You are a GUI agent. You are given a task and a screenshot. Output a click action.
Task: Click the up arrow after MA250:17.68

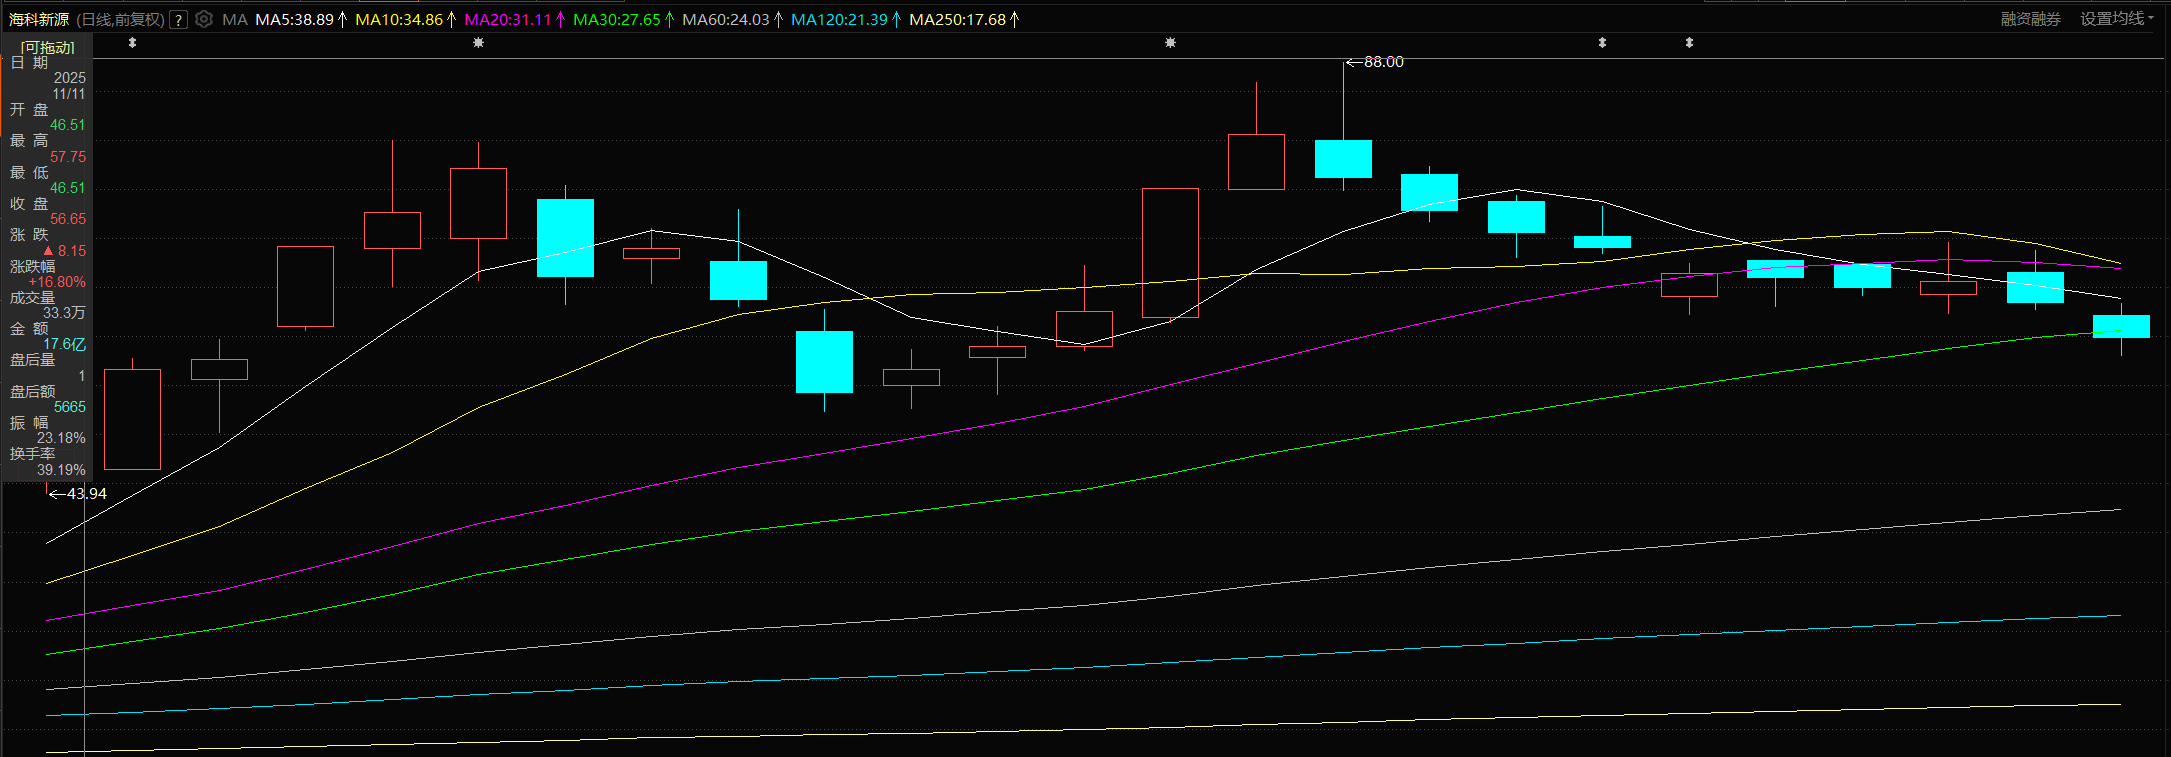pos(1015,20)
